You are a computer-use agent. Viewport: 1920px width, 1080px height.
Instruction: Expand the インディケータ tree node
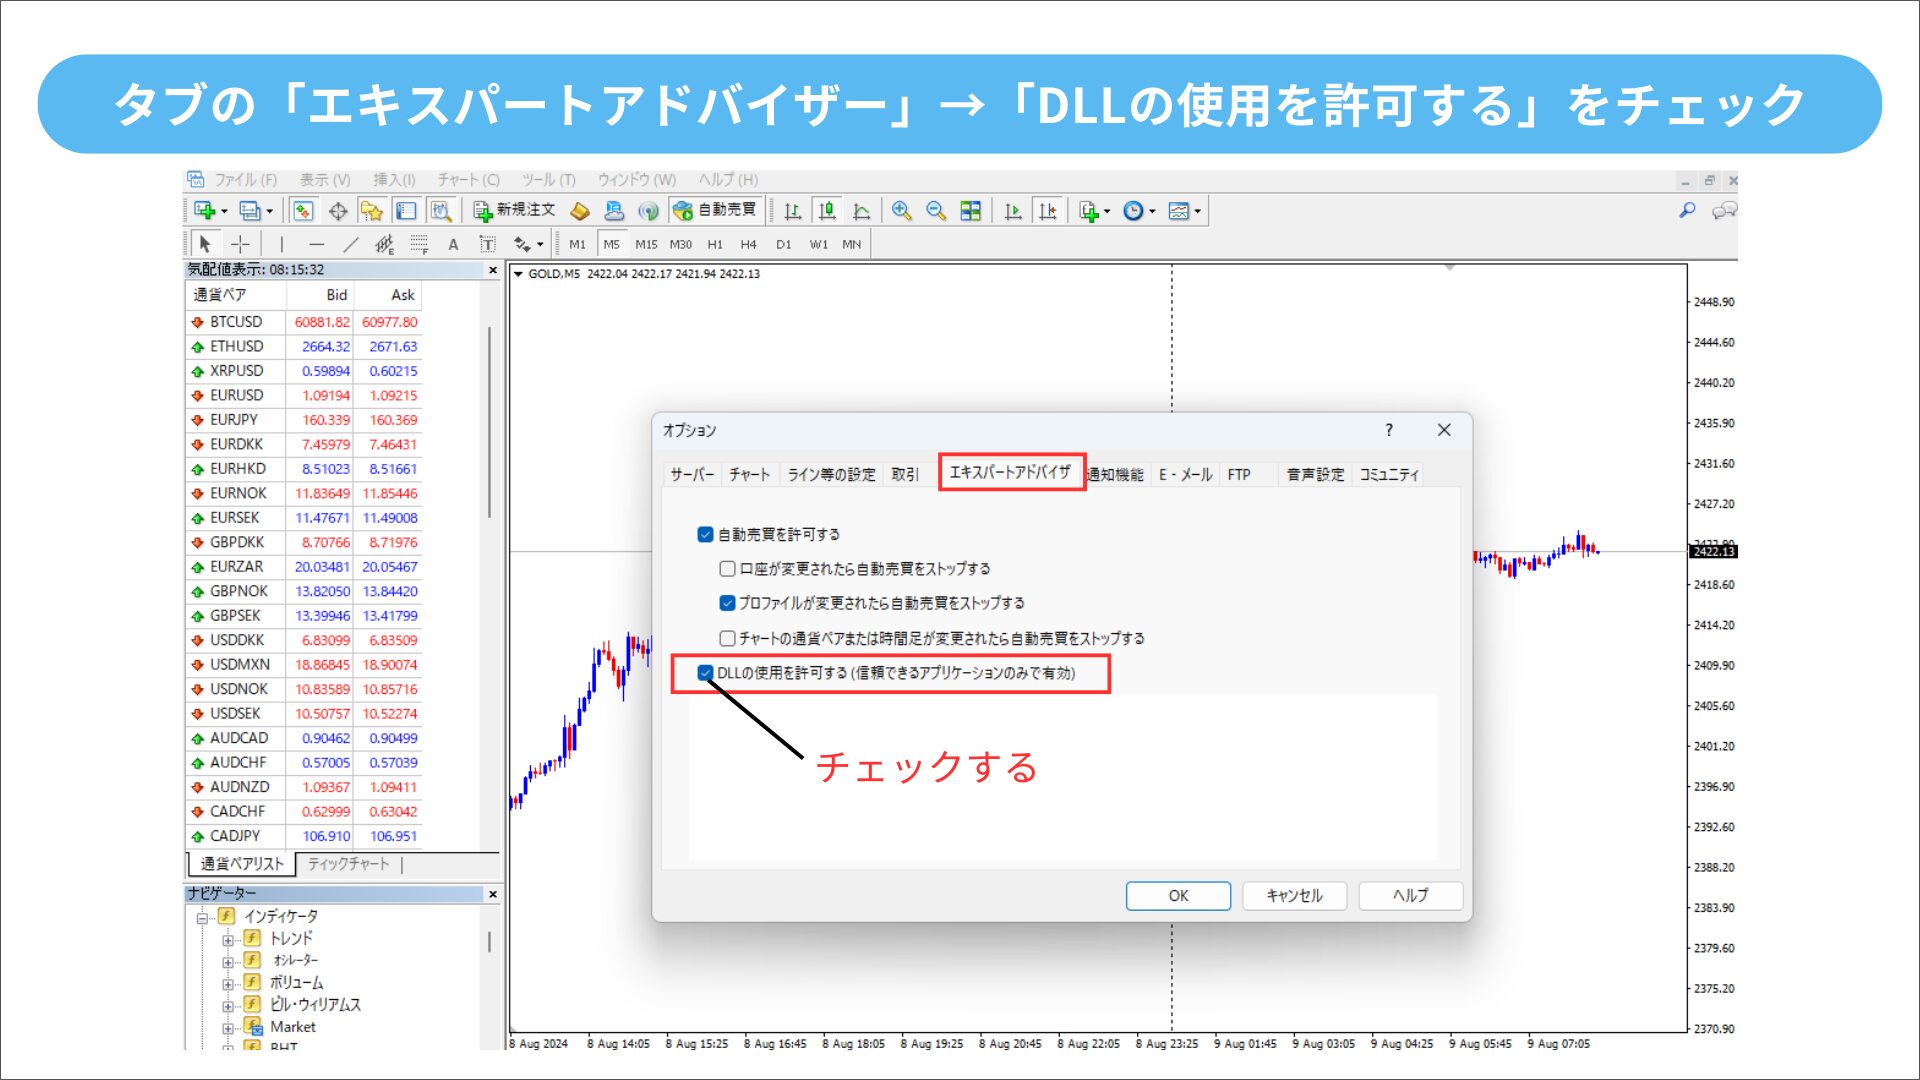[x=203, y=917]
